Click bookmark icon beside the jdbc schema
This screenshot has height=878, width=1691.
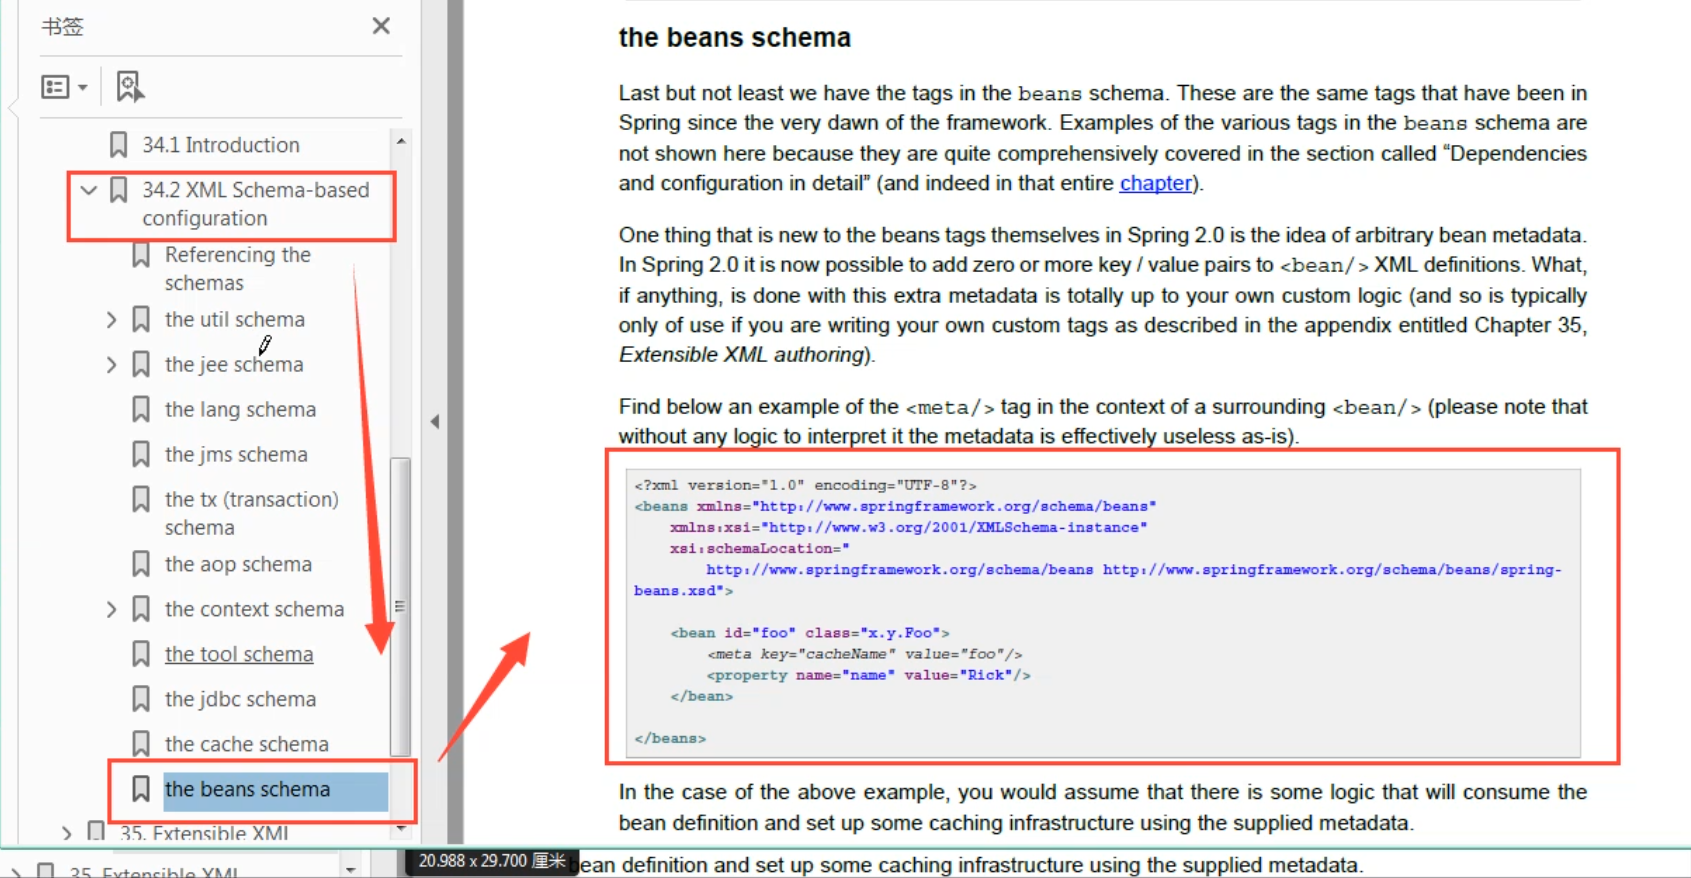click(141, 699)
